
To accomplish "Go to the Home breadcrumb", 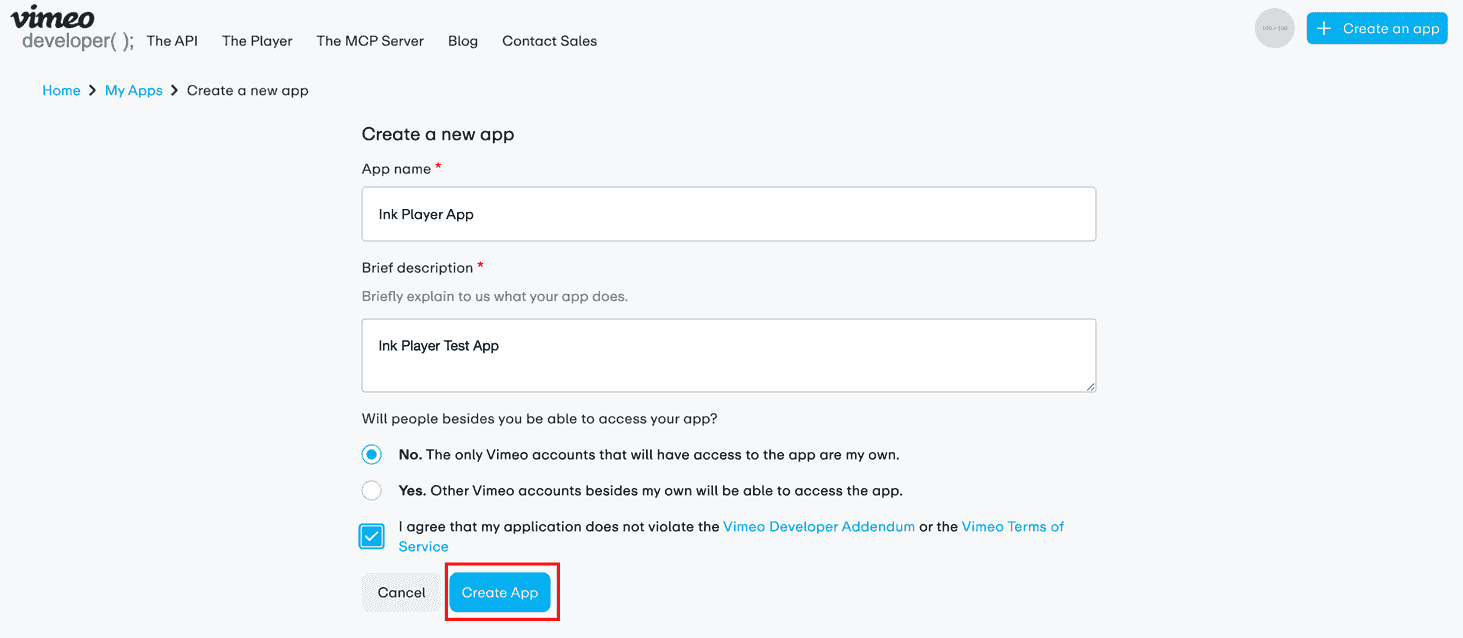I will [x=61, y=90].
